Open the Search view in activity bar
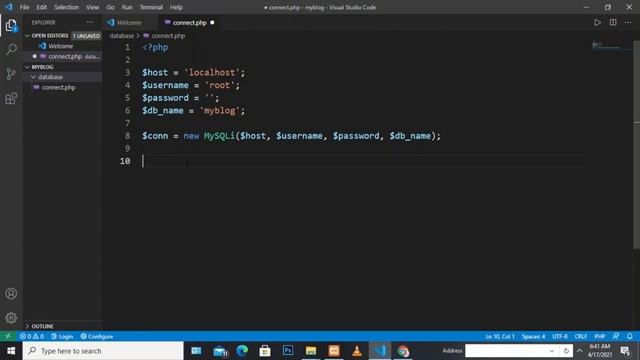The width and height of the screenshot is (640, 360). pyautogui.click(x=11, y=49)
